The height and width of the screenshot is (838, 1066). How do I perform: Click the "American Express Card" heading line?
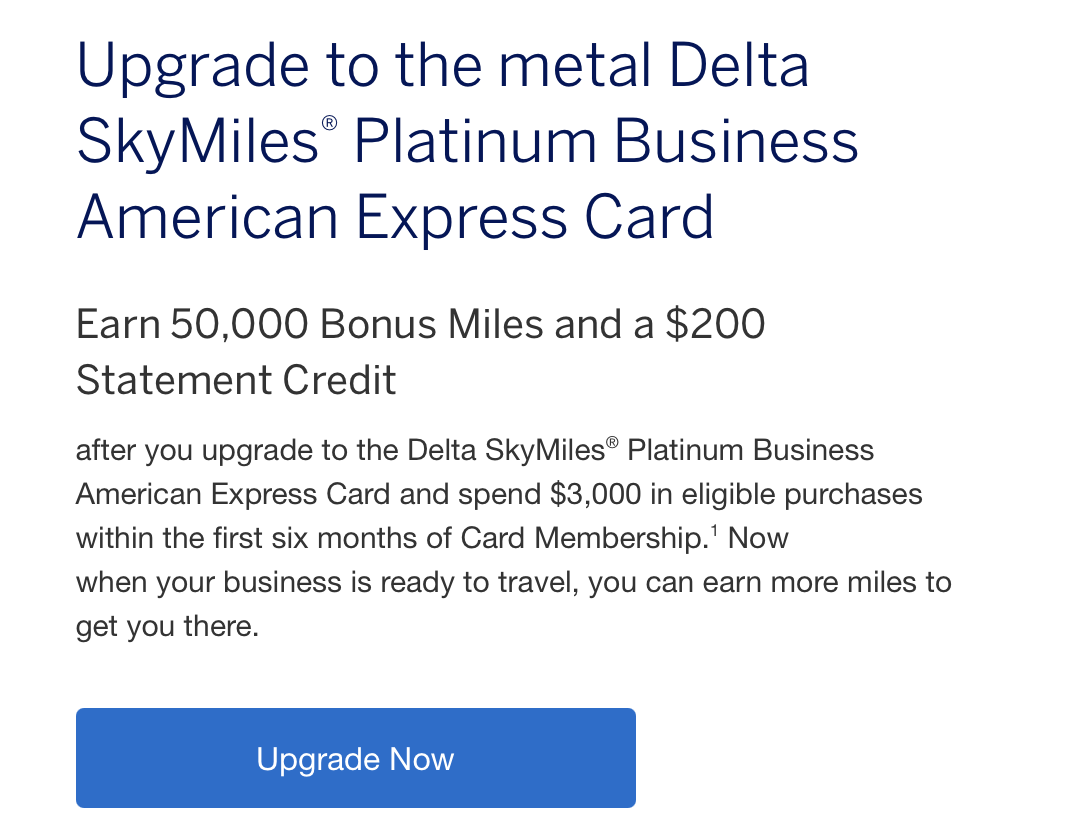point(395,216)
